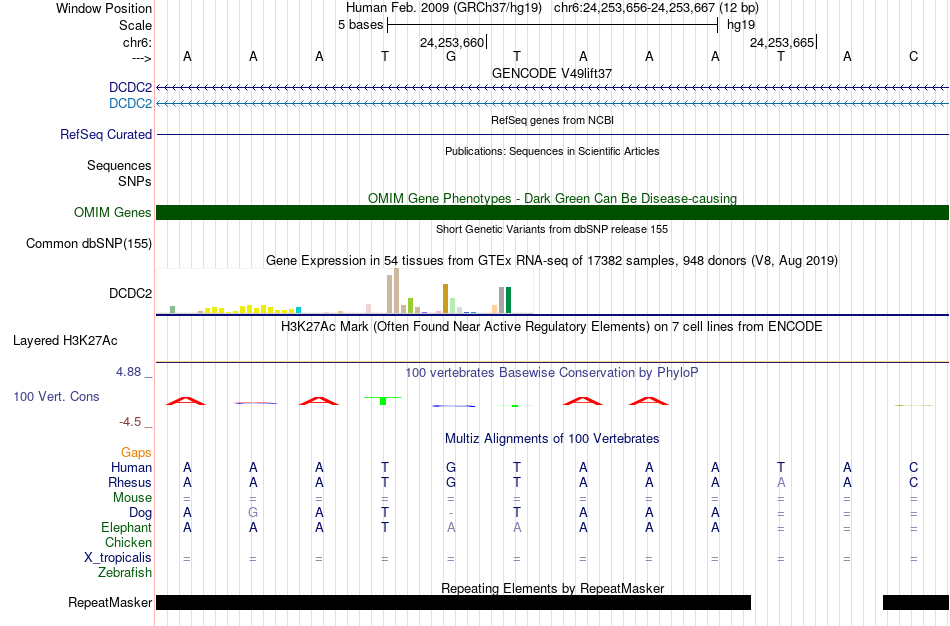Click the green T conservation glyph in PhyloP track
The image size is (950, 626).
(x=383, y=401)
